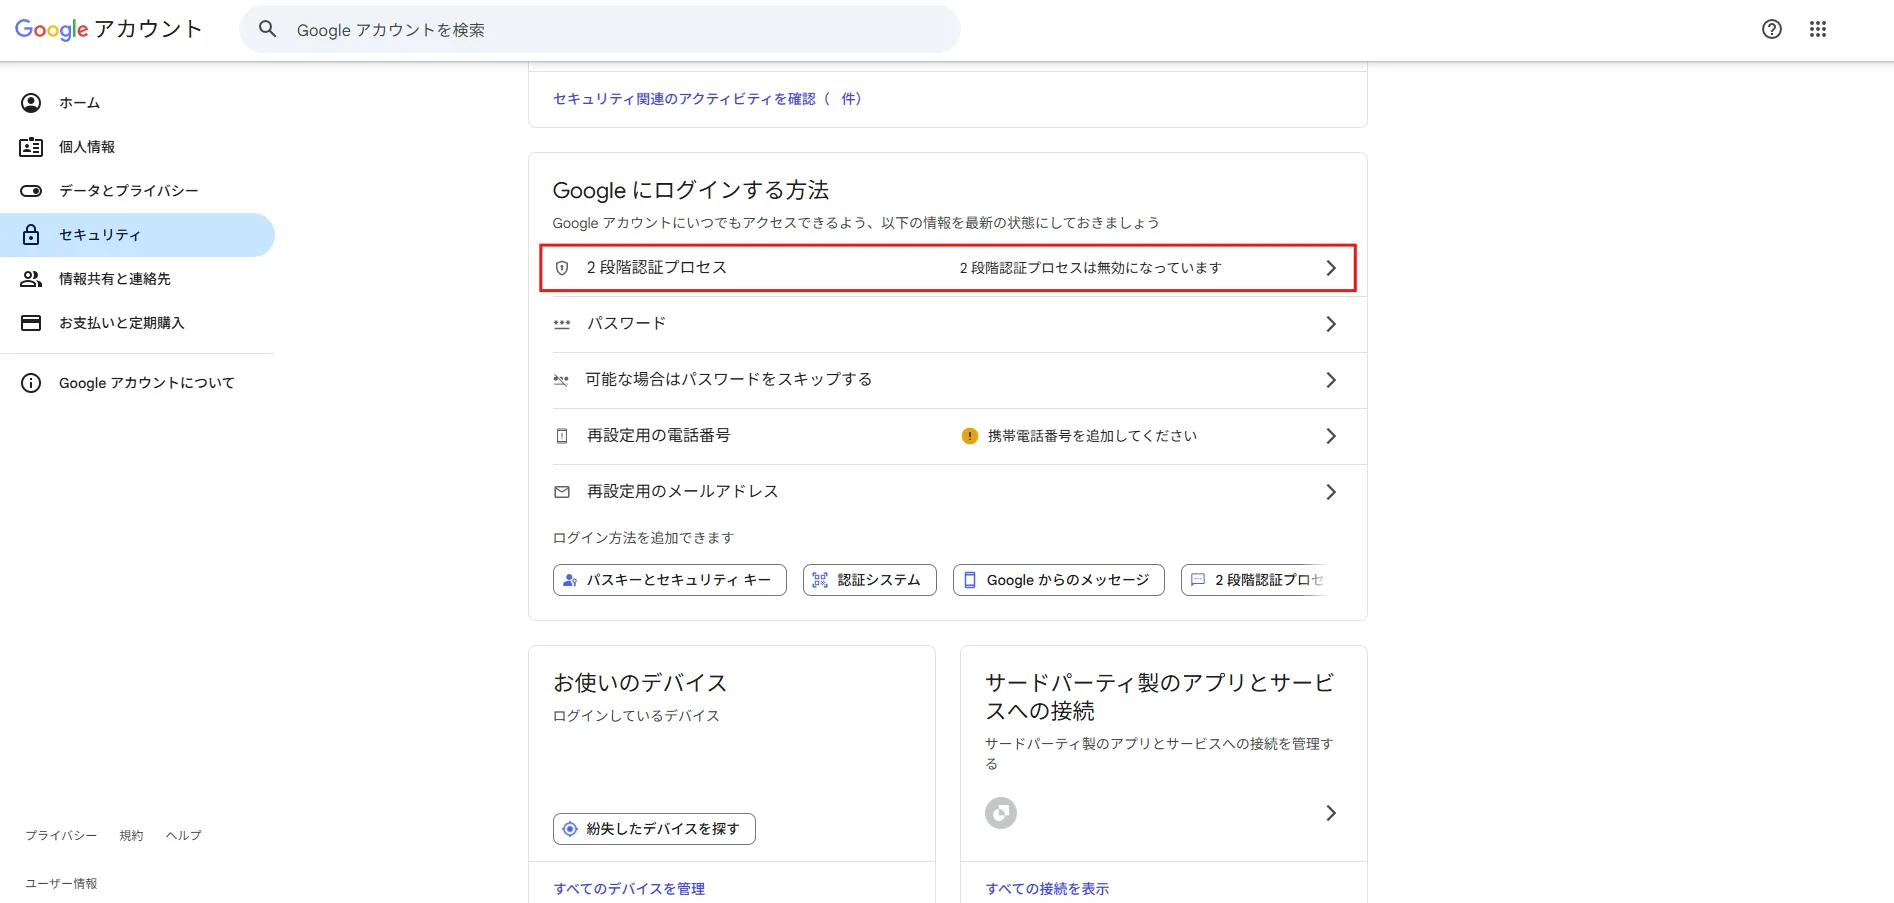Click the shield icon beside 2 段階認証プロセス
The height and width of the screenshot is (903, 1894).
(x=562, y=268)
